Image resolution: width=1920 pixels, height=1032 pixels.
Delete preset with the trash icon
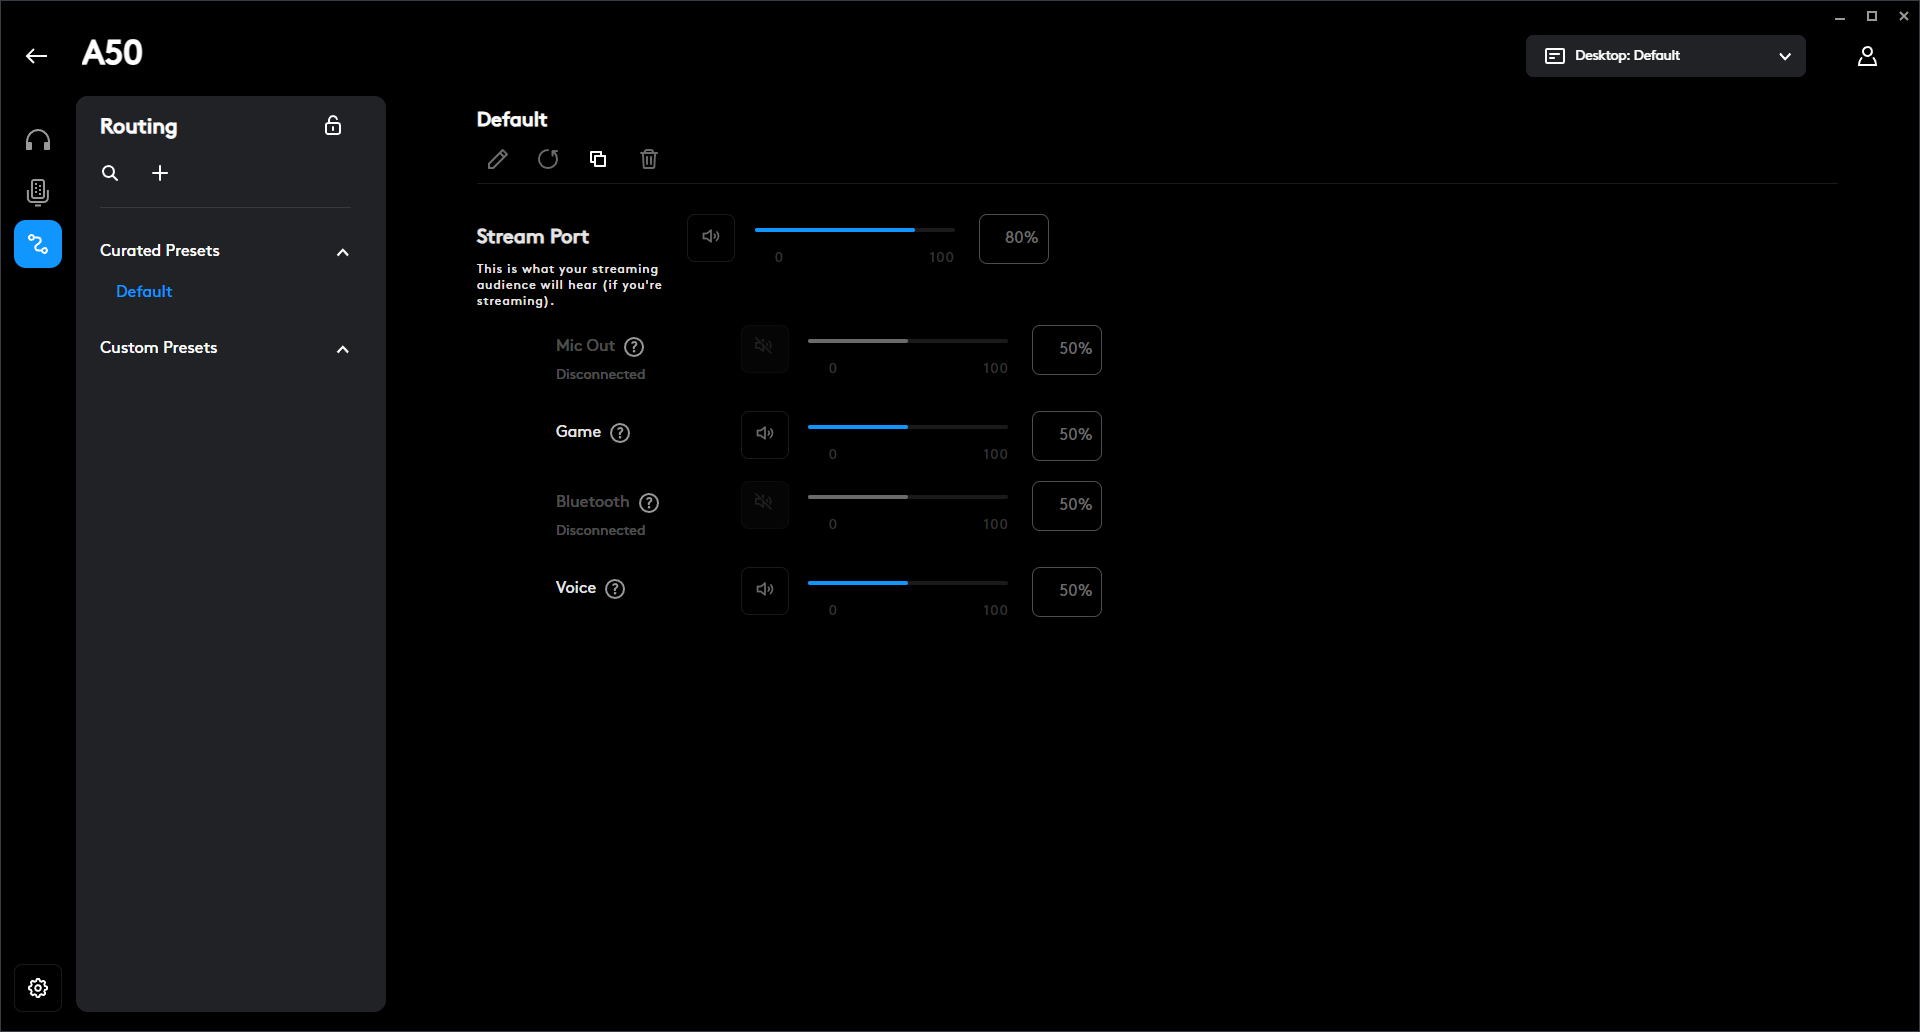pyautogui.click(x=649, y=159)
